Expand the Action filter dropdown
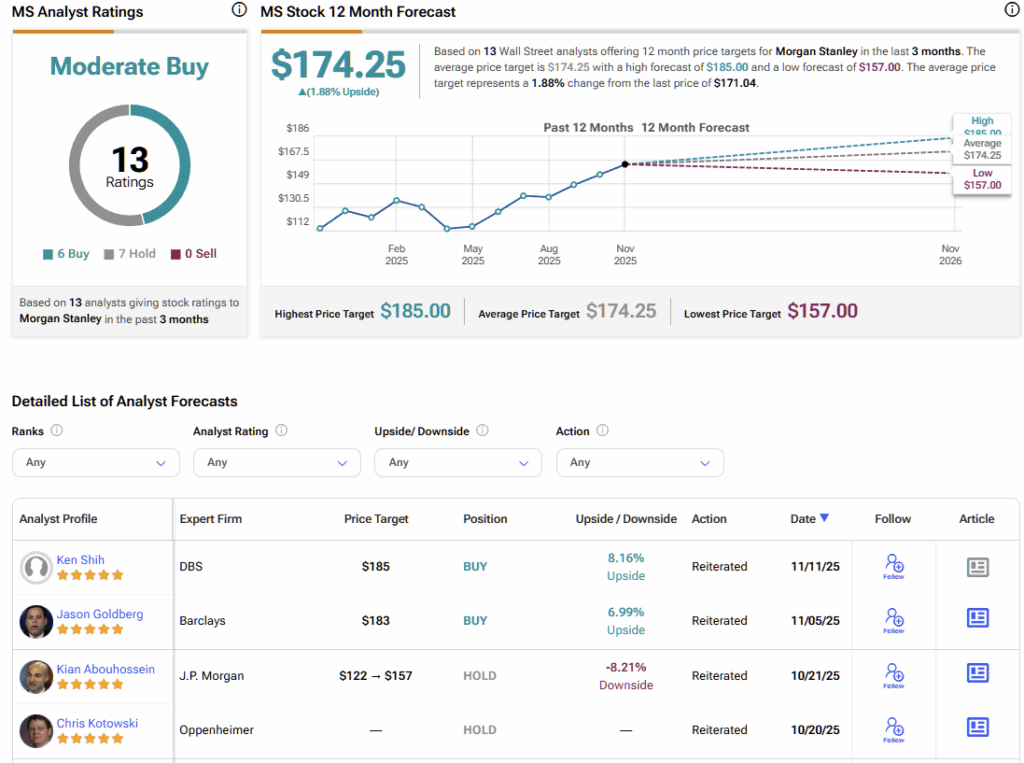The height and width of the screenshot is (763, 1024). (x=639, y=463)
